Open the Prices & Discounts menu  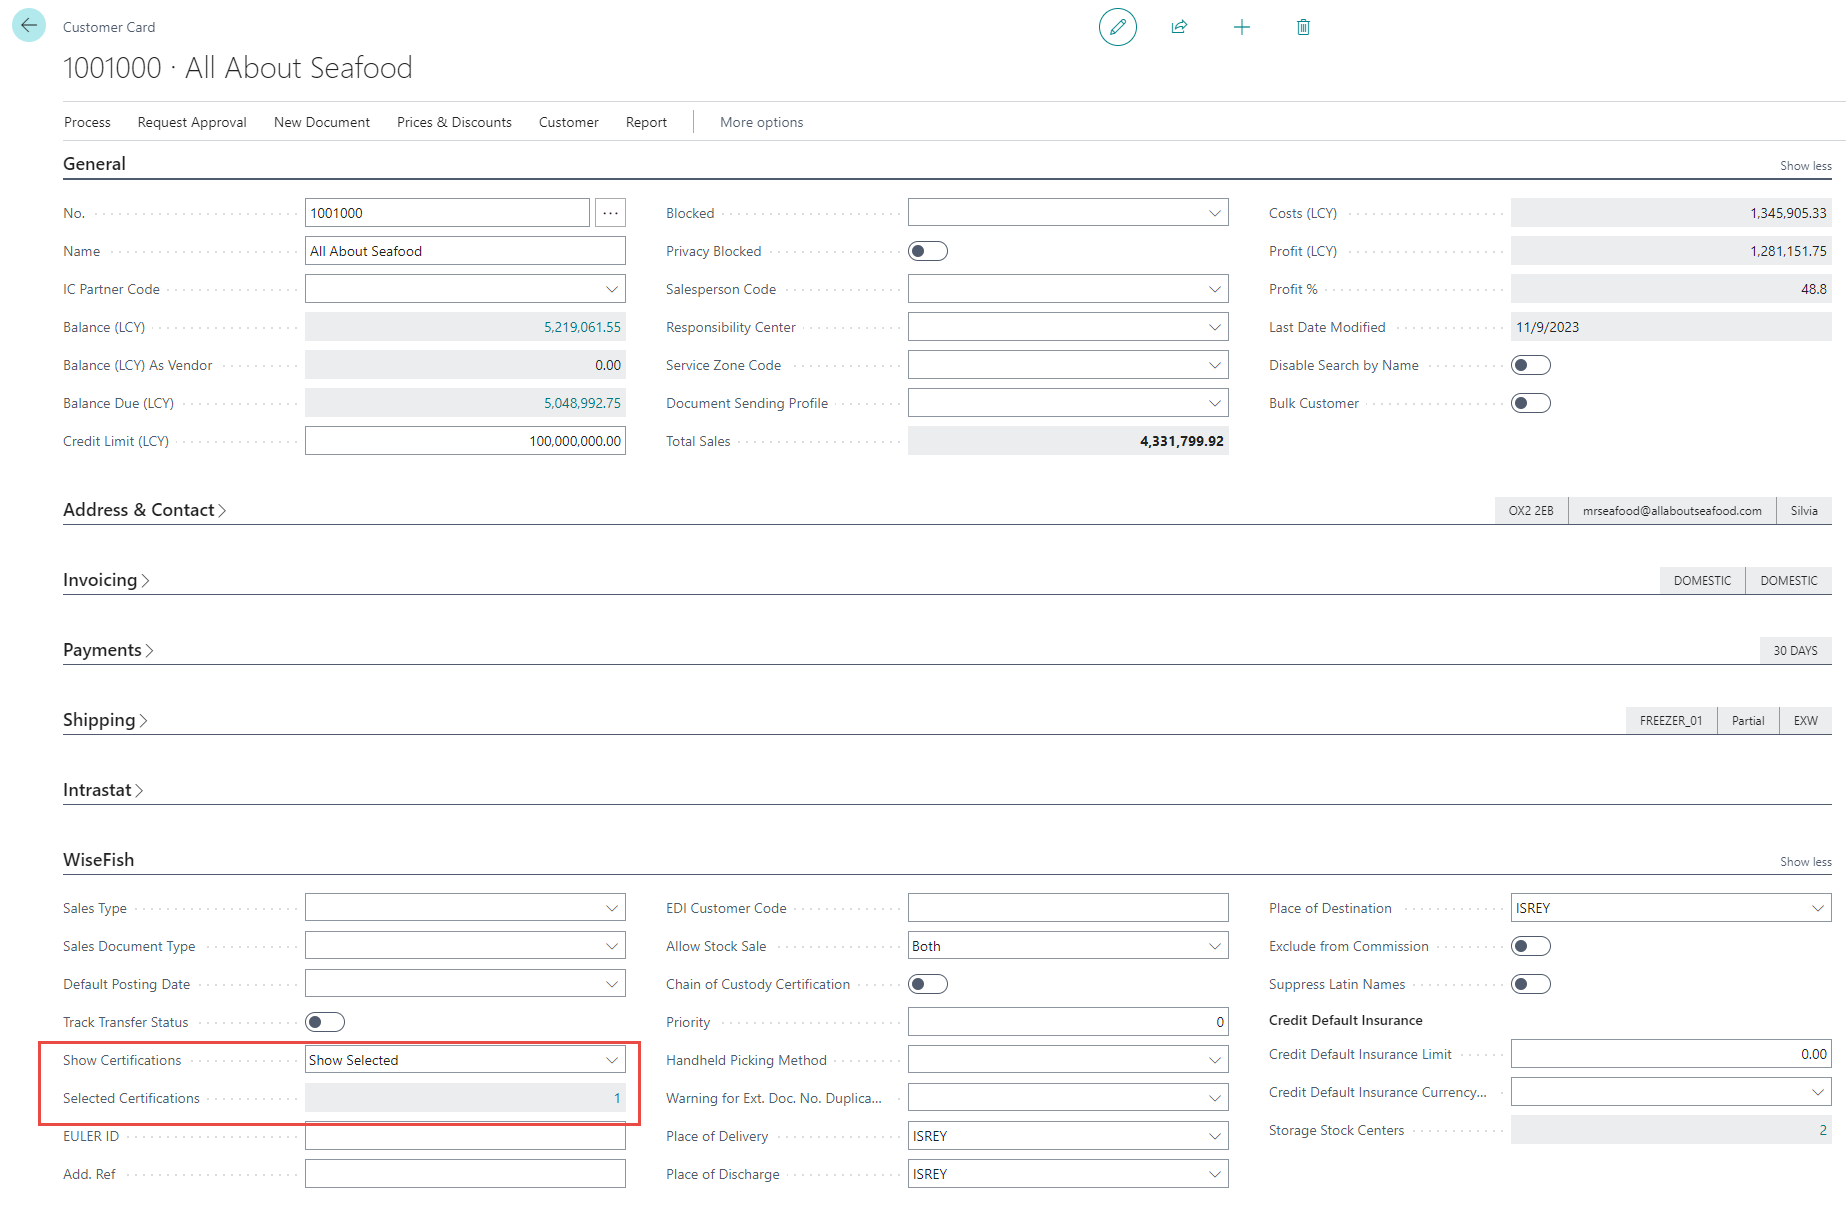(x=454, y=122)
